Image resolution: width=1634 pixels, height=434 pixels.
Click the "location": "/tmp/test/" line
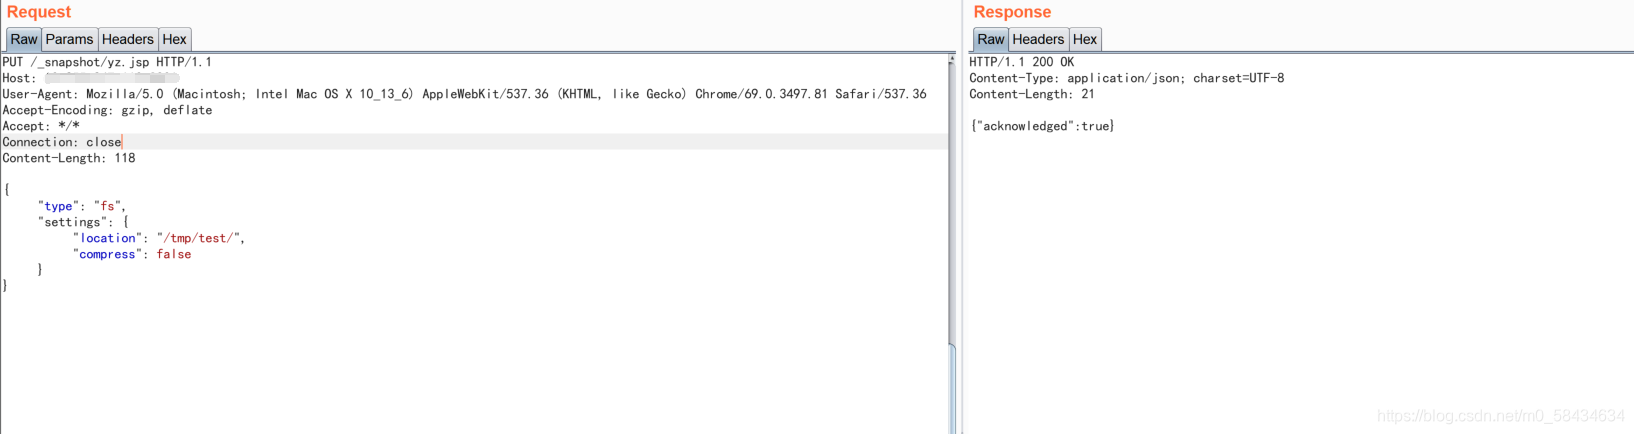pyautogui.click(x=158, y=238)
